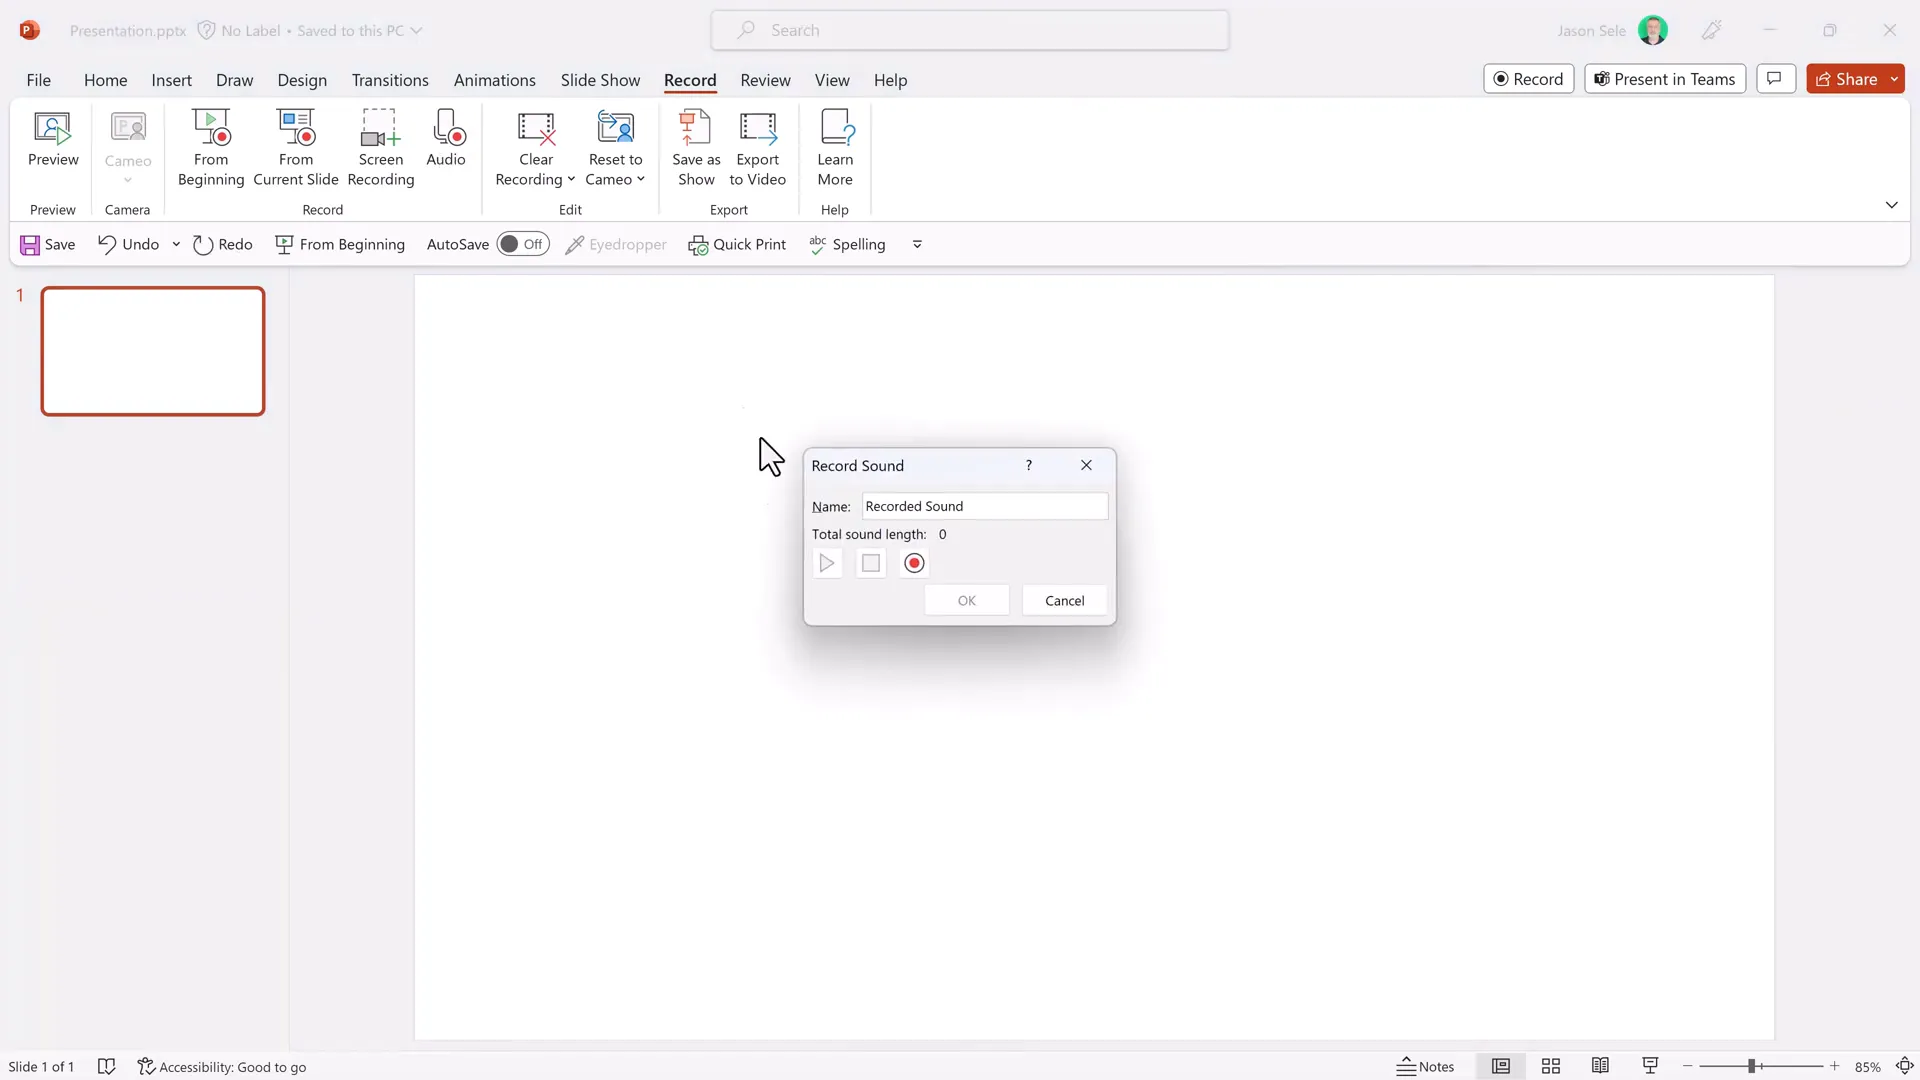The width and height of the screenshot is (1920, 1080).
Task: Click Cancel in Record Sound dialog
Action: (1064, 601)
